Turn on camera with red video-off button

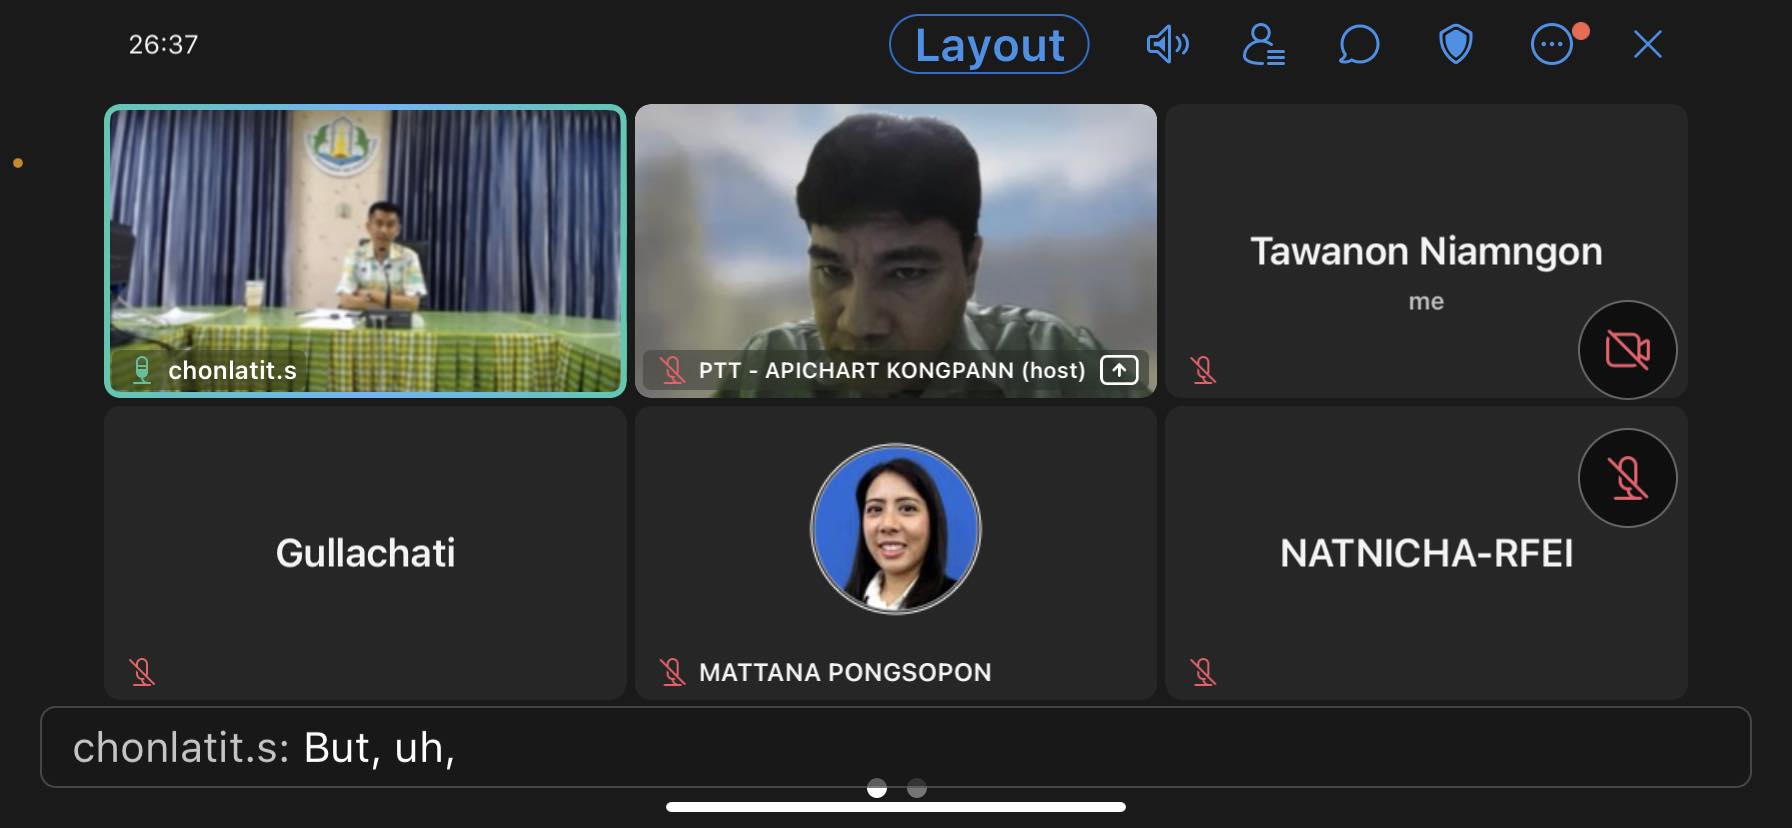1627,350
